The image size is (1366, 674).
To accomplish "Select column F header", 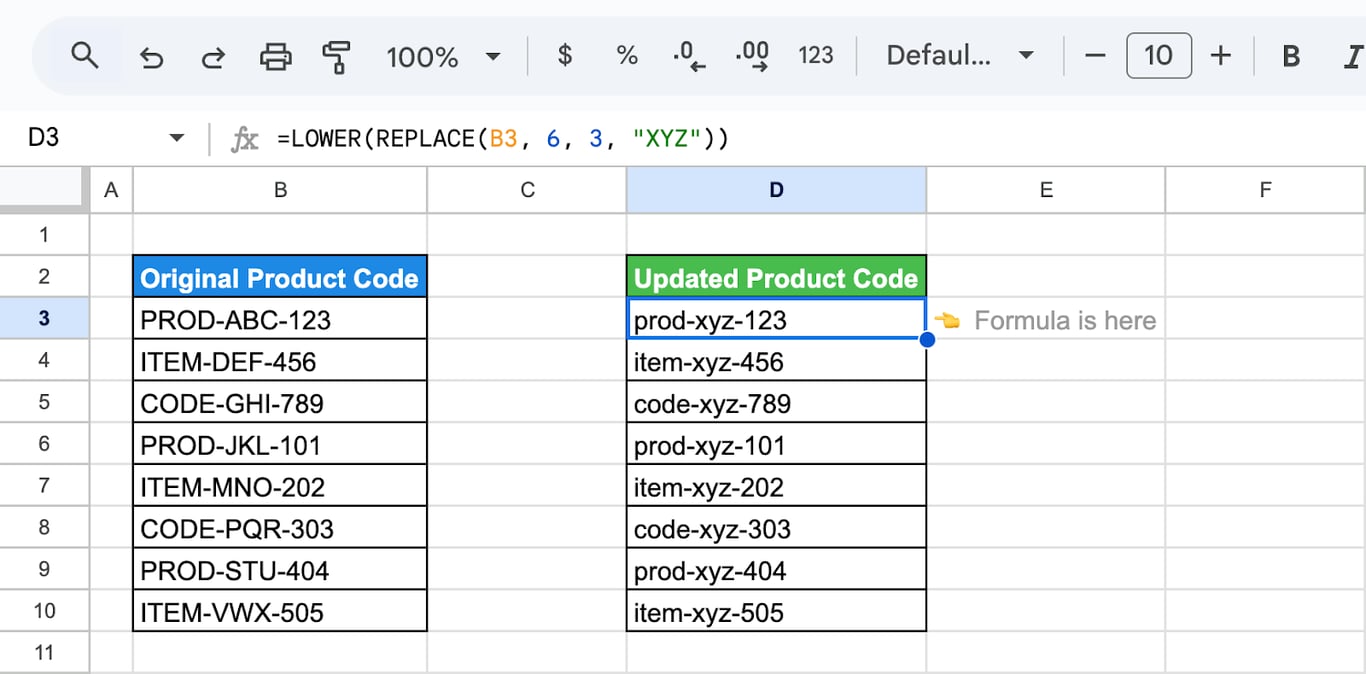I will [x=1265, y=190].
